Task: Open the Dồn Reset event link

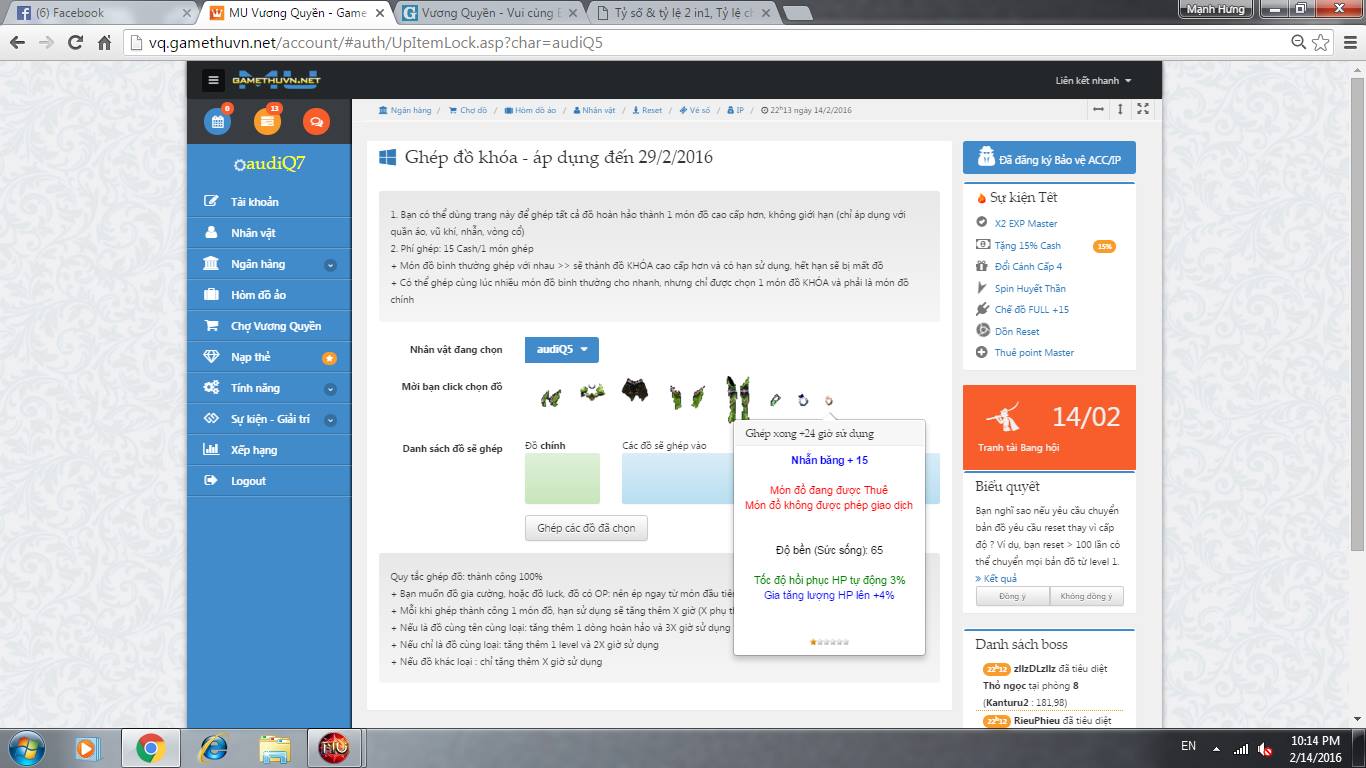Action: tap(1017, 332)
